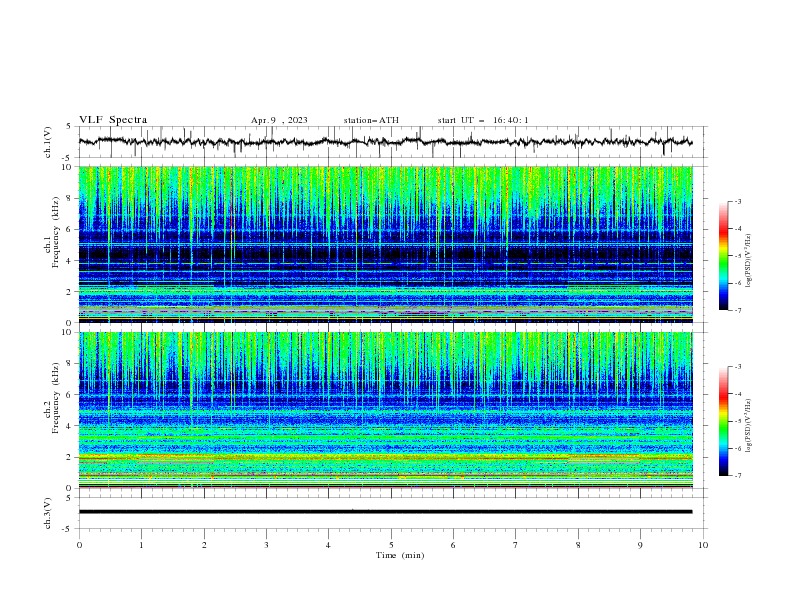
Task: Click the ch.1 spectrogram panel
Action: [x=386, y=244]
